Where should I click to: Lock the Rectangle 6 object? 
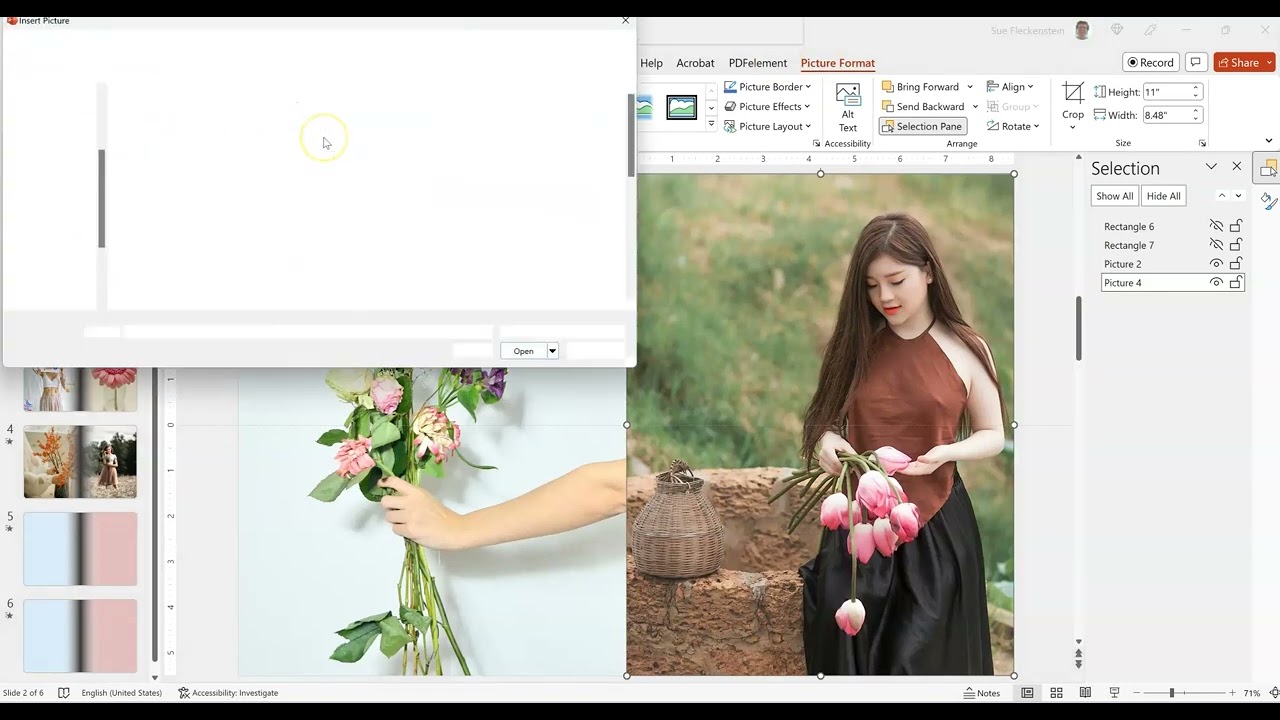[1236, 226]
